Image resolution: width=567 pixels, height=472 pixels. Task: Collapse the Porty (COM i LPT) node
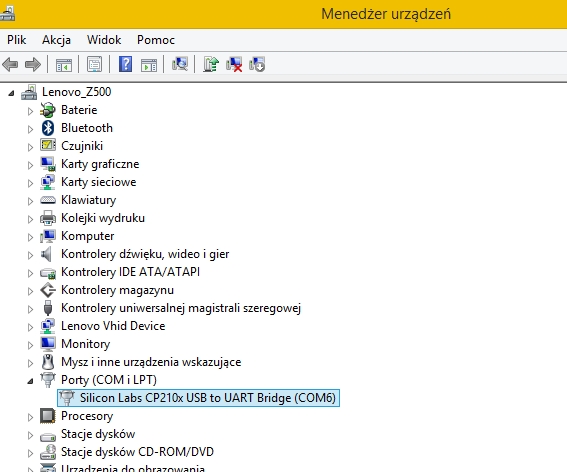coord(30,381)
